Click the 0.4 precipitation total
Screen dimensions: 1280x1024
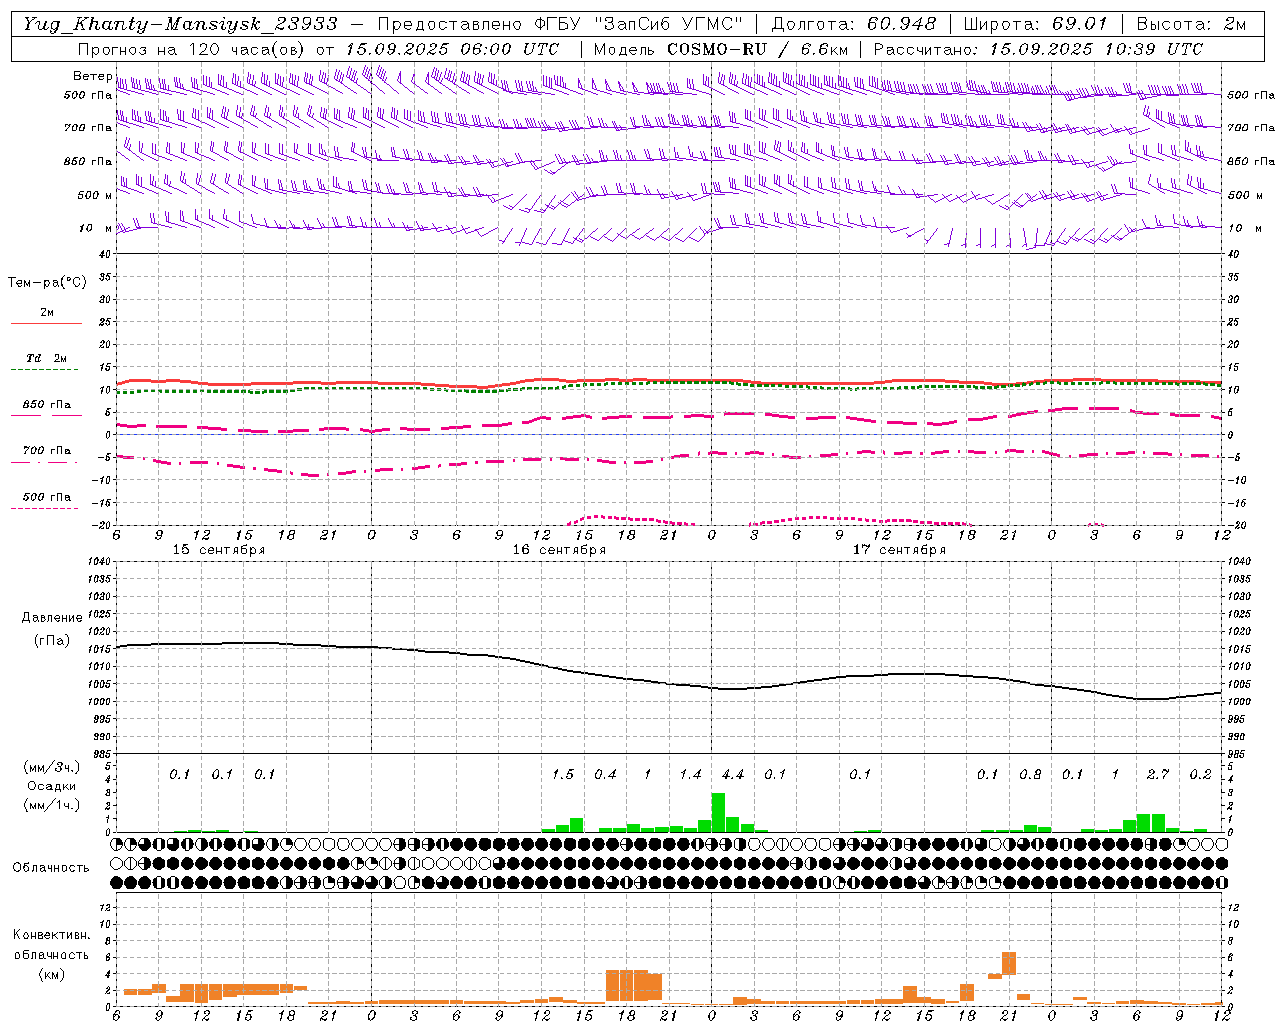(605, 774)
